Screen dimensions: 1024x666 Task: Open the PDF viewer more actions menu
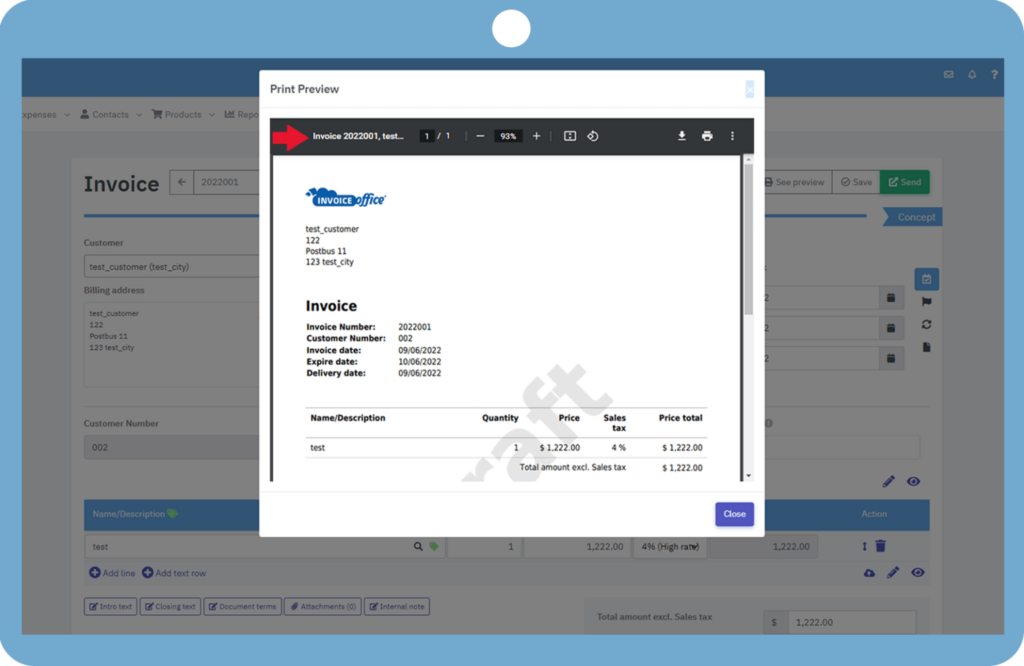732,136
